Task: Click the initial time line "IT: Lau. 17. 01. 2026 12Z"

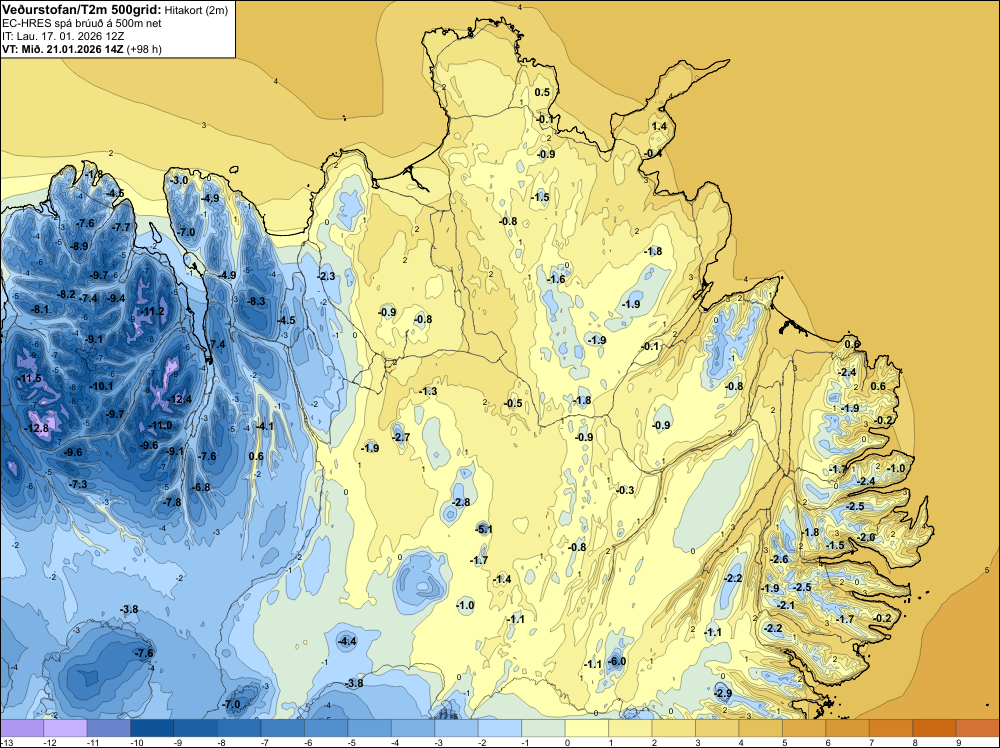Action: [63, 36]
